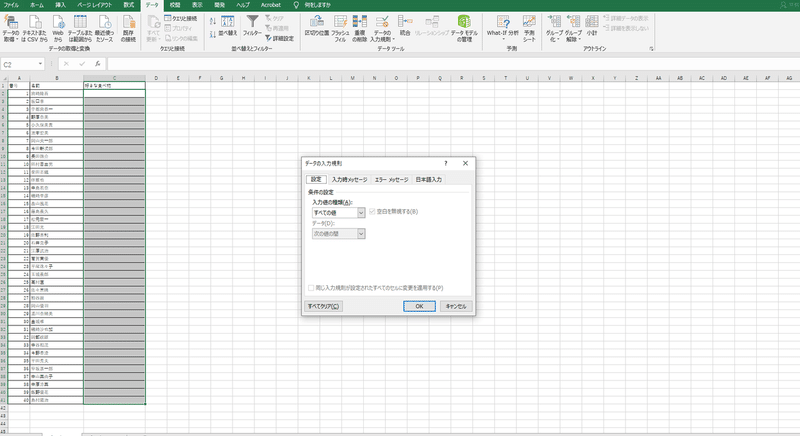Click the Name Box showing C2
Image resolution: width=800 pixels, height=436 pixels.
pyautogui.click(x=19, y=64)
